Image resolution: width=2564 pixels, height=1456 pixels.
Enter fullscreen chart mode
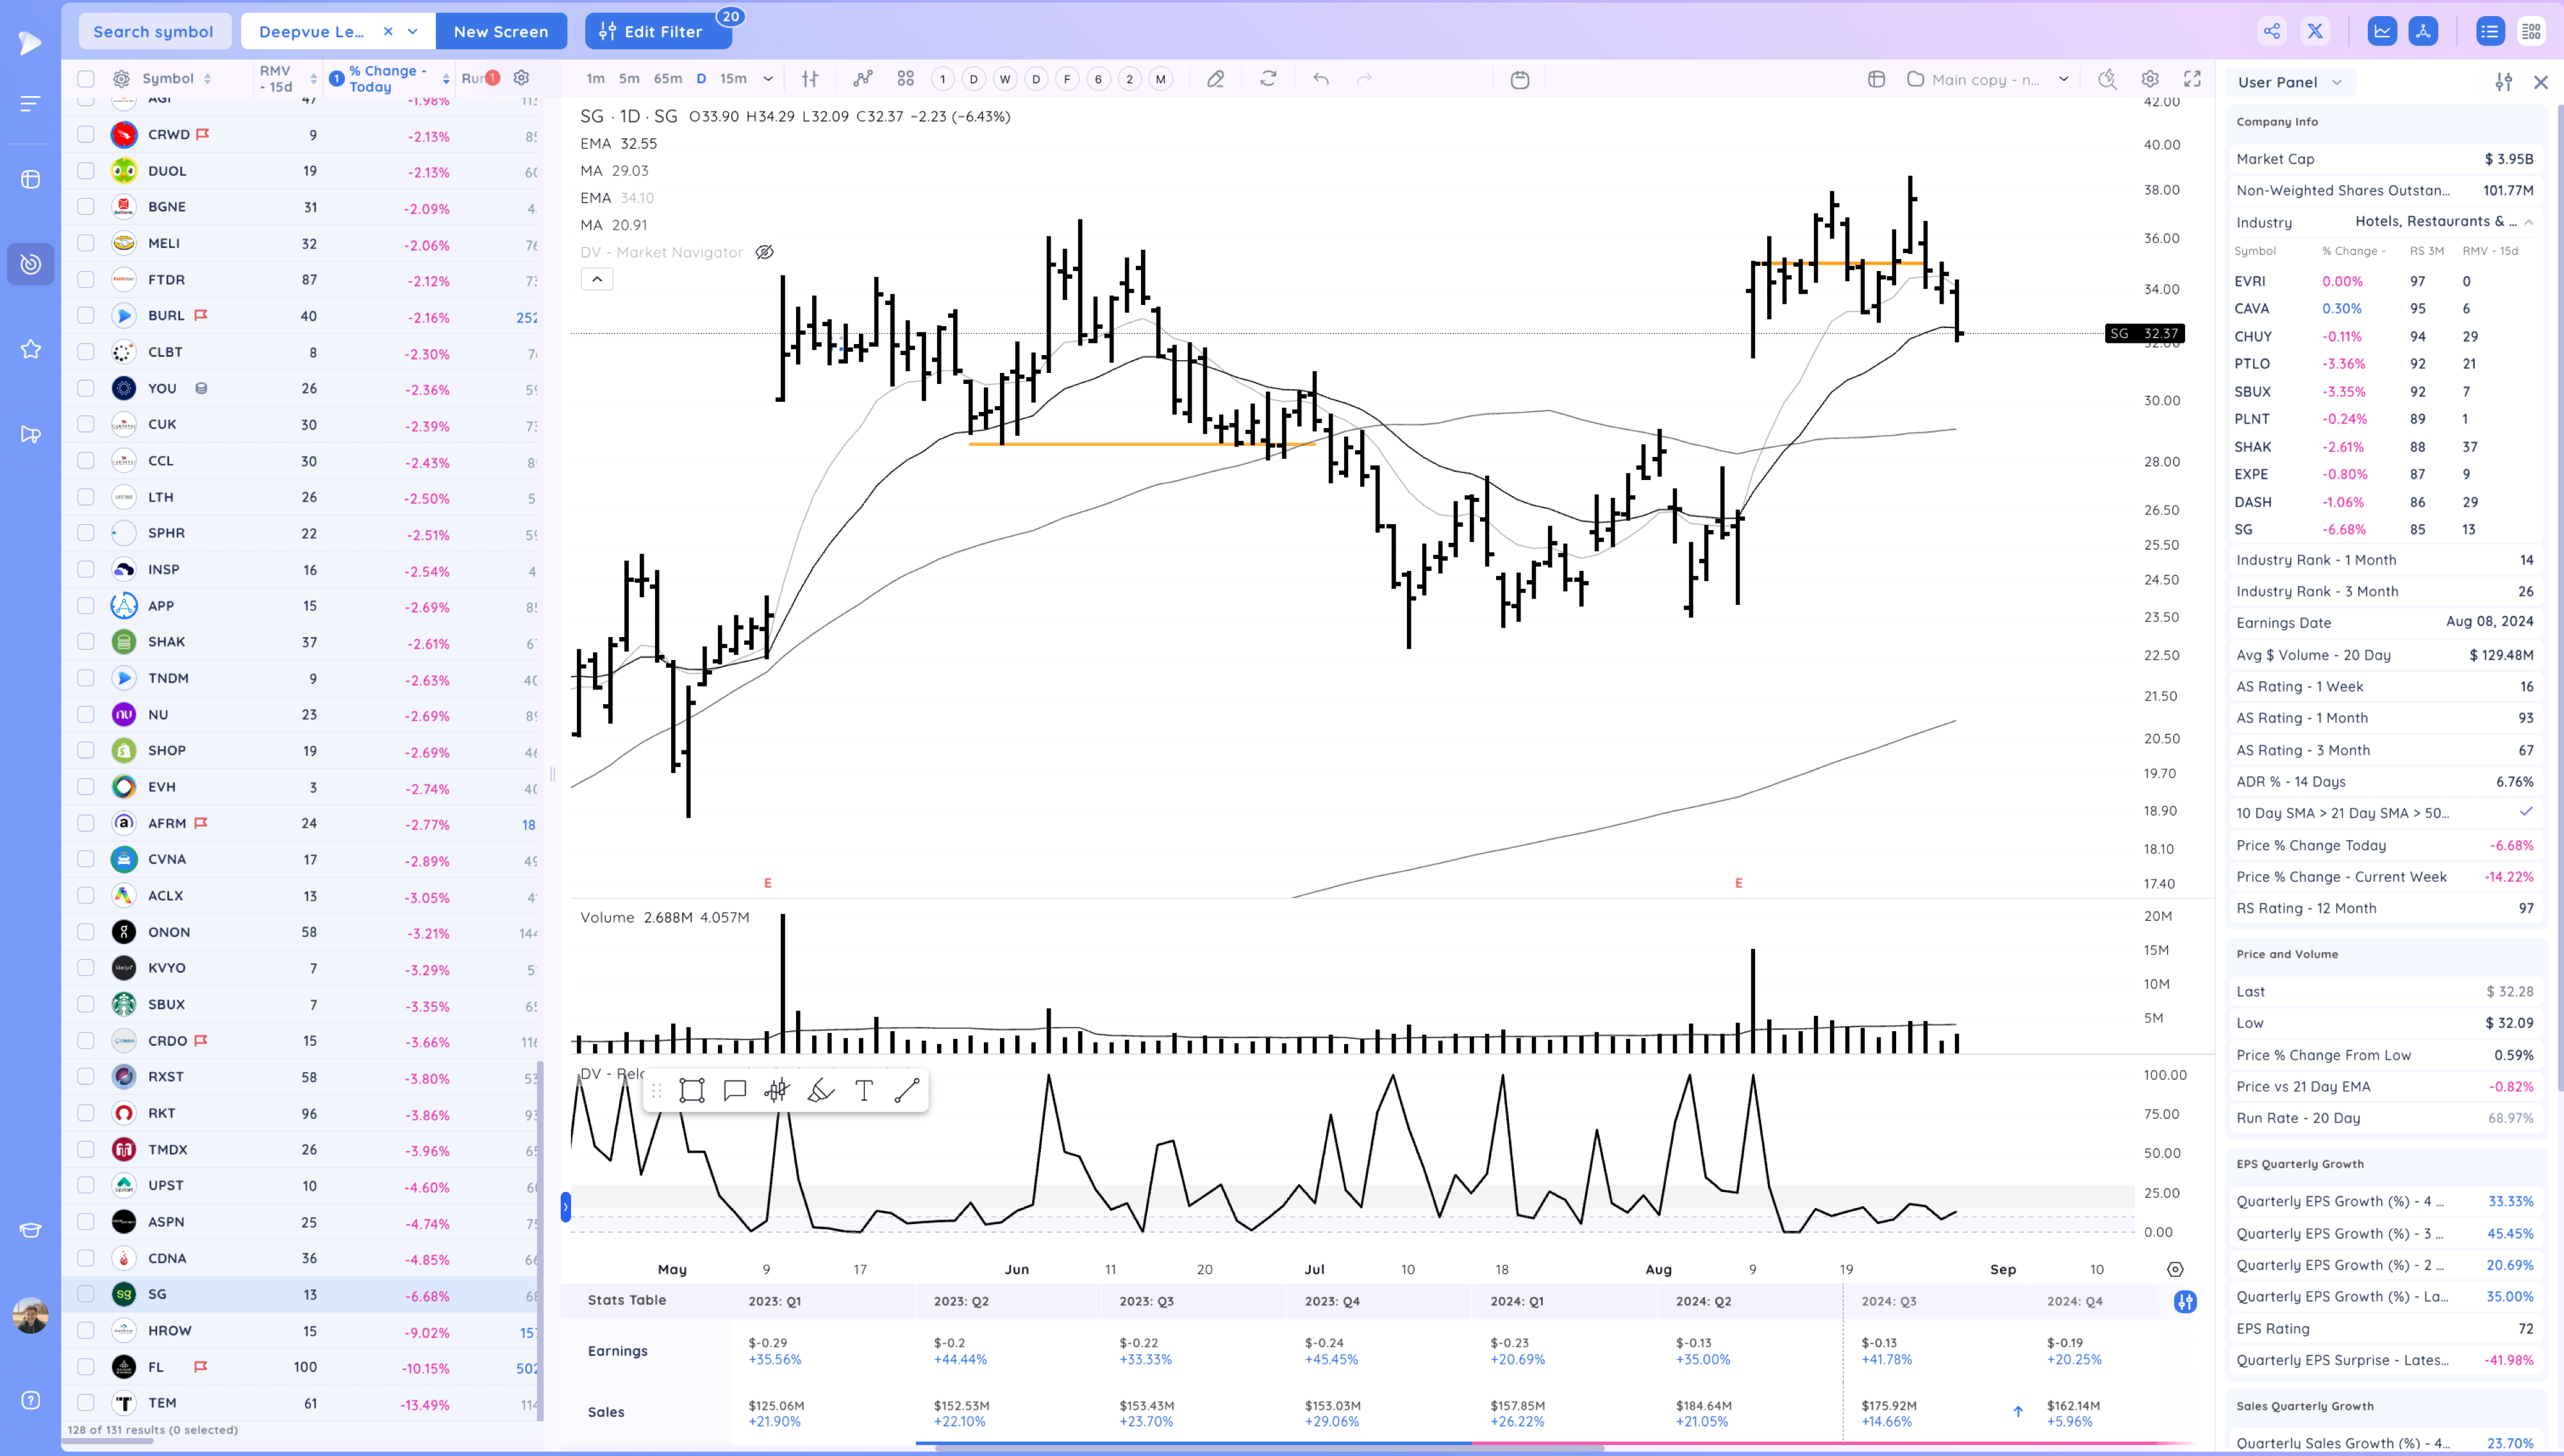point(2192,79)
